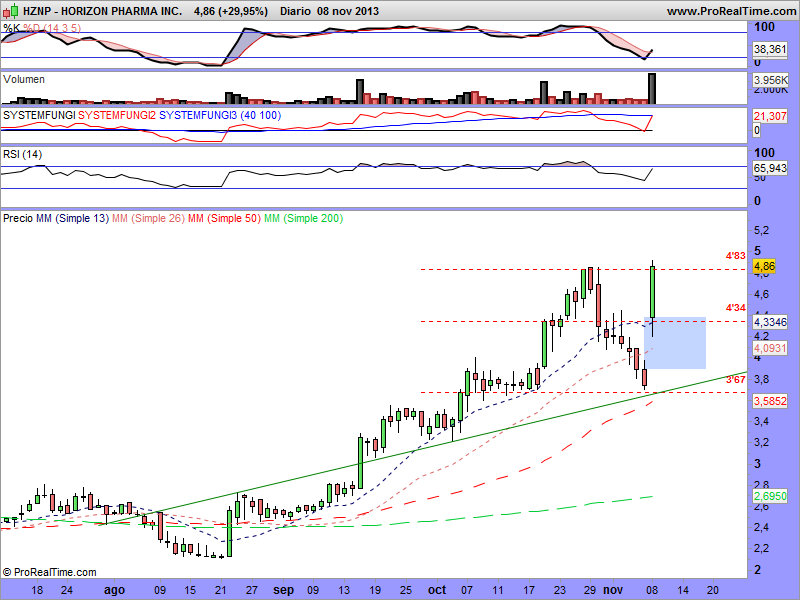
Task: Click the 5,2 price axis label
Action: pyautogui.click(x=761, y=231)
